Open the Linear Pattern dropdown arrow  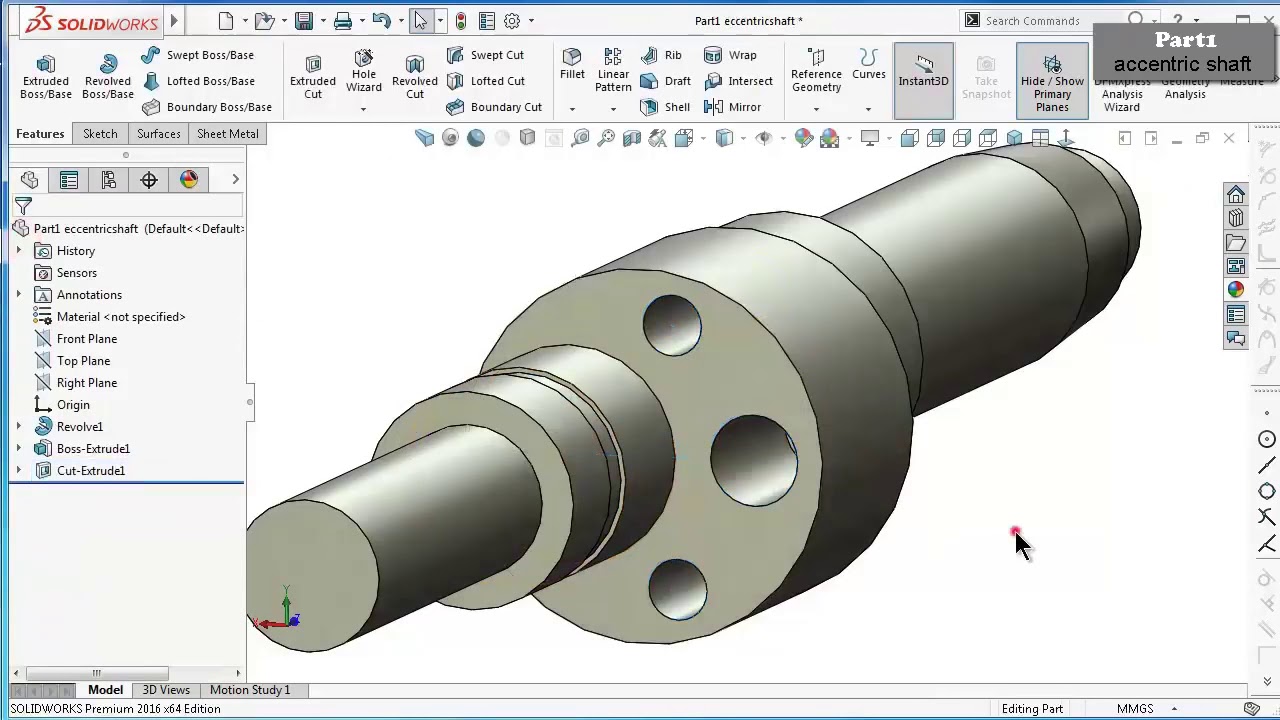(613, 109)
